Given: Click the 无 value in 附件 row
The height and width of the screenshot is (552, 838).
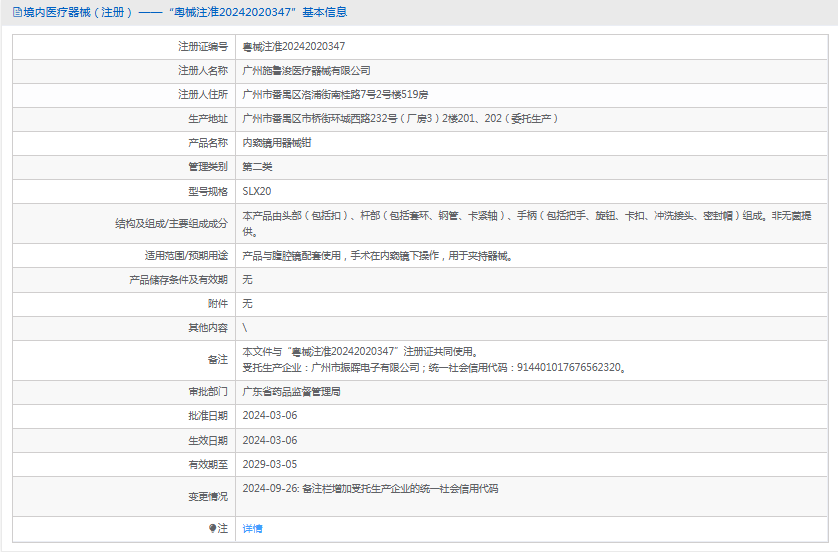Looking at the screenshot, I should click(x=247, y=304).
